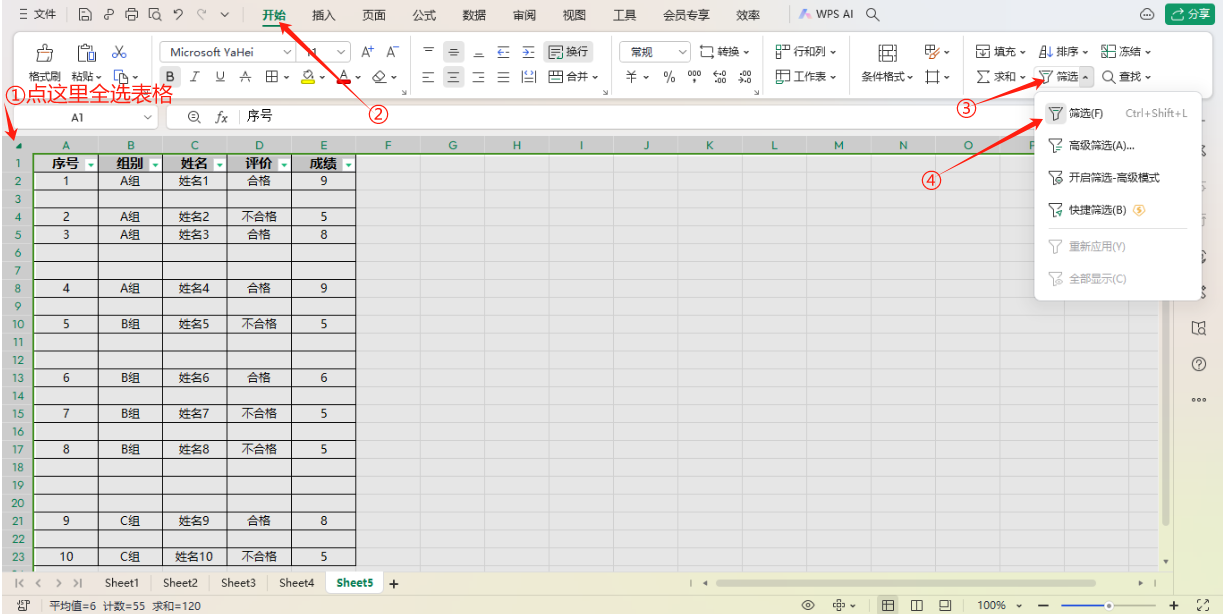This screenshot has width=1223, height=614.
Task: Open the number format 常规 dropdown
Action: point(683,52)
